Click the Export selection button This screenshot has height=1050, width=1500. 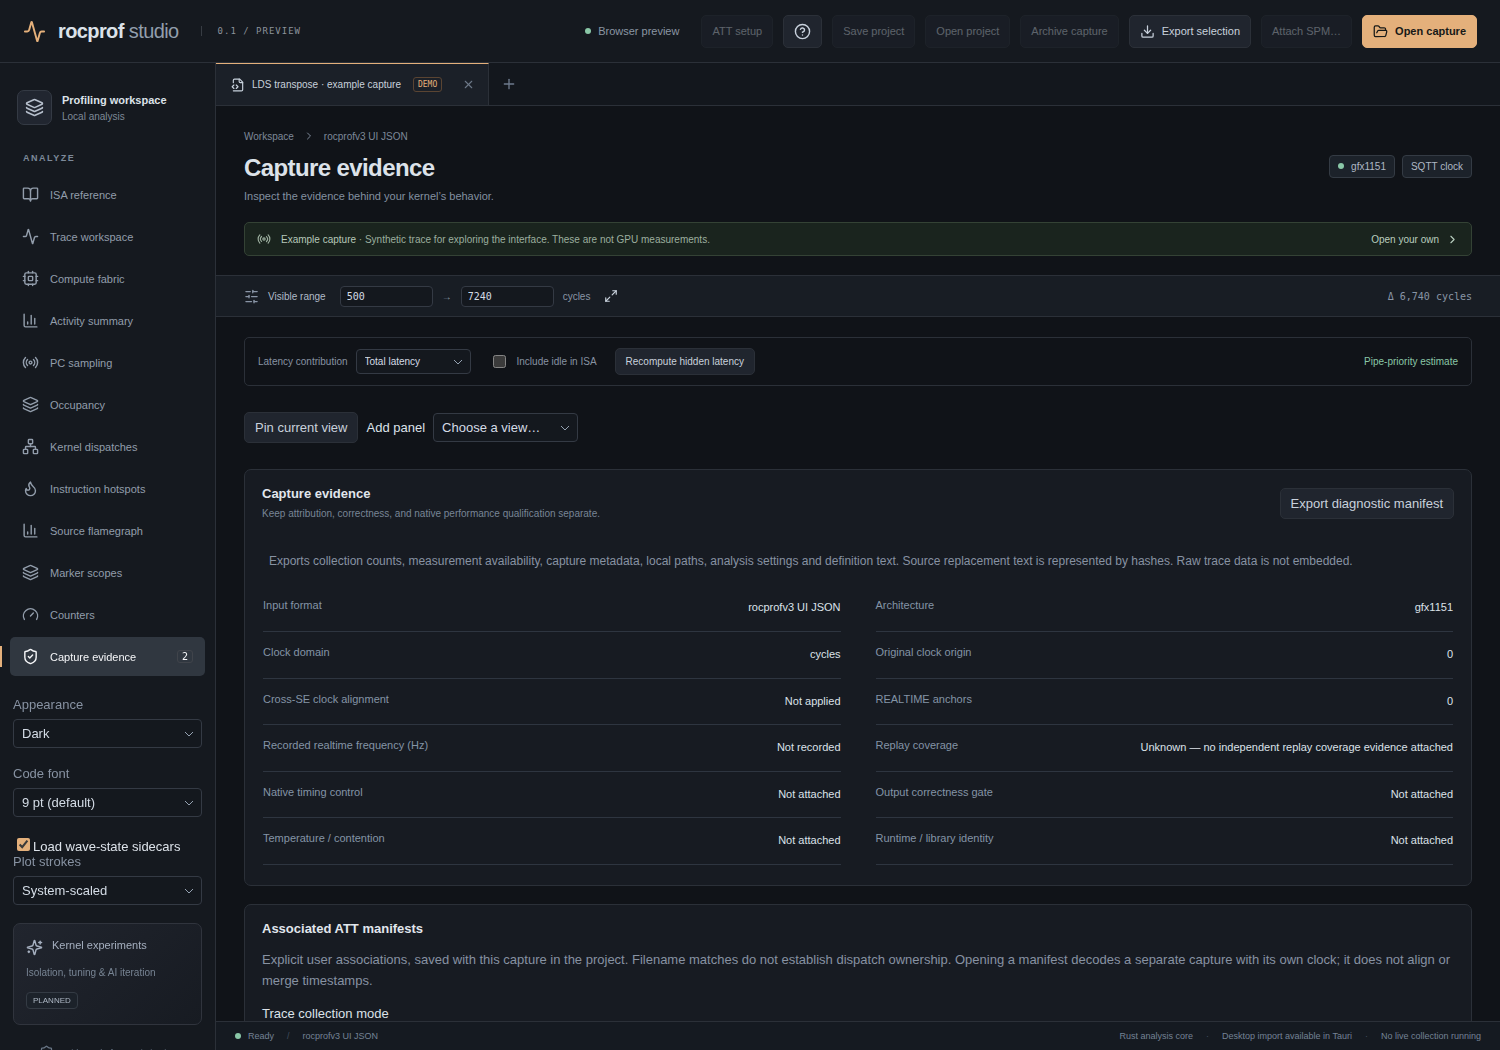[x=1190, y=31]
